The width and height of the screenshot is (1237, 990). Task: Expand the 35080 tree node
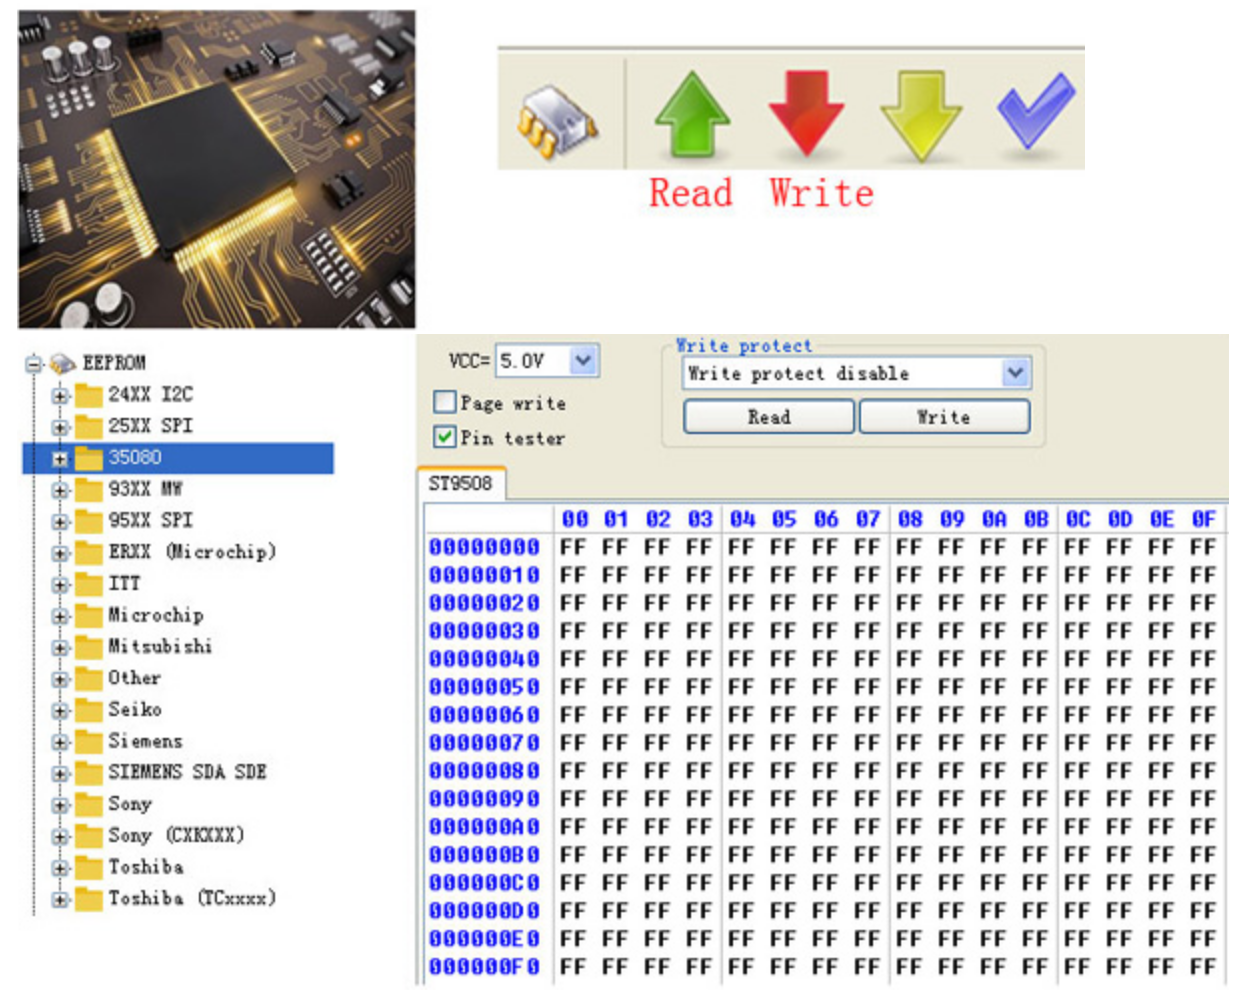click(x=60, y=459)
